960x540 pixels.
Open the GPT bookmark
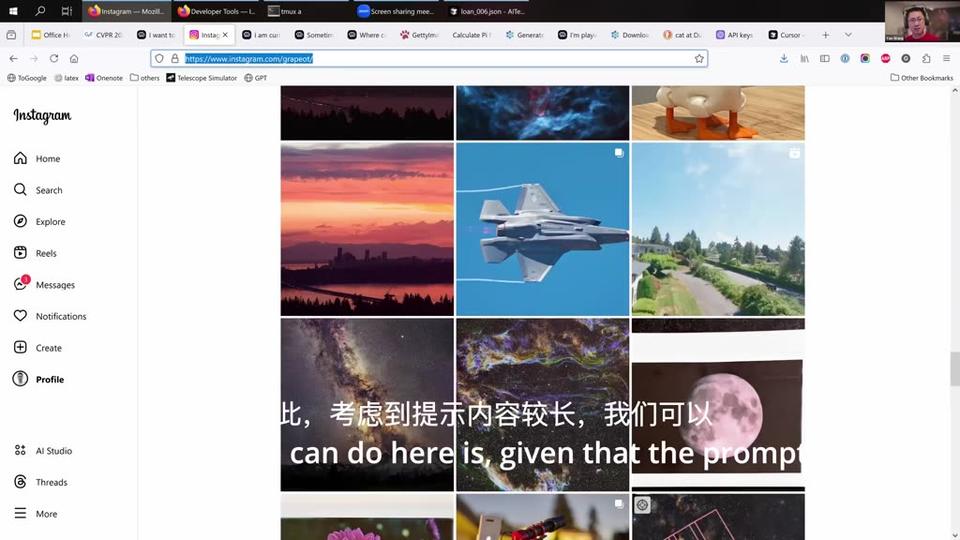tap(256, 78)
